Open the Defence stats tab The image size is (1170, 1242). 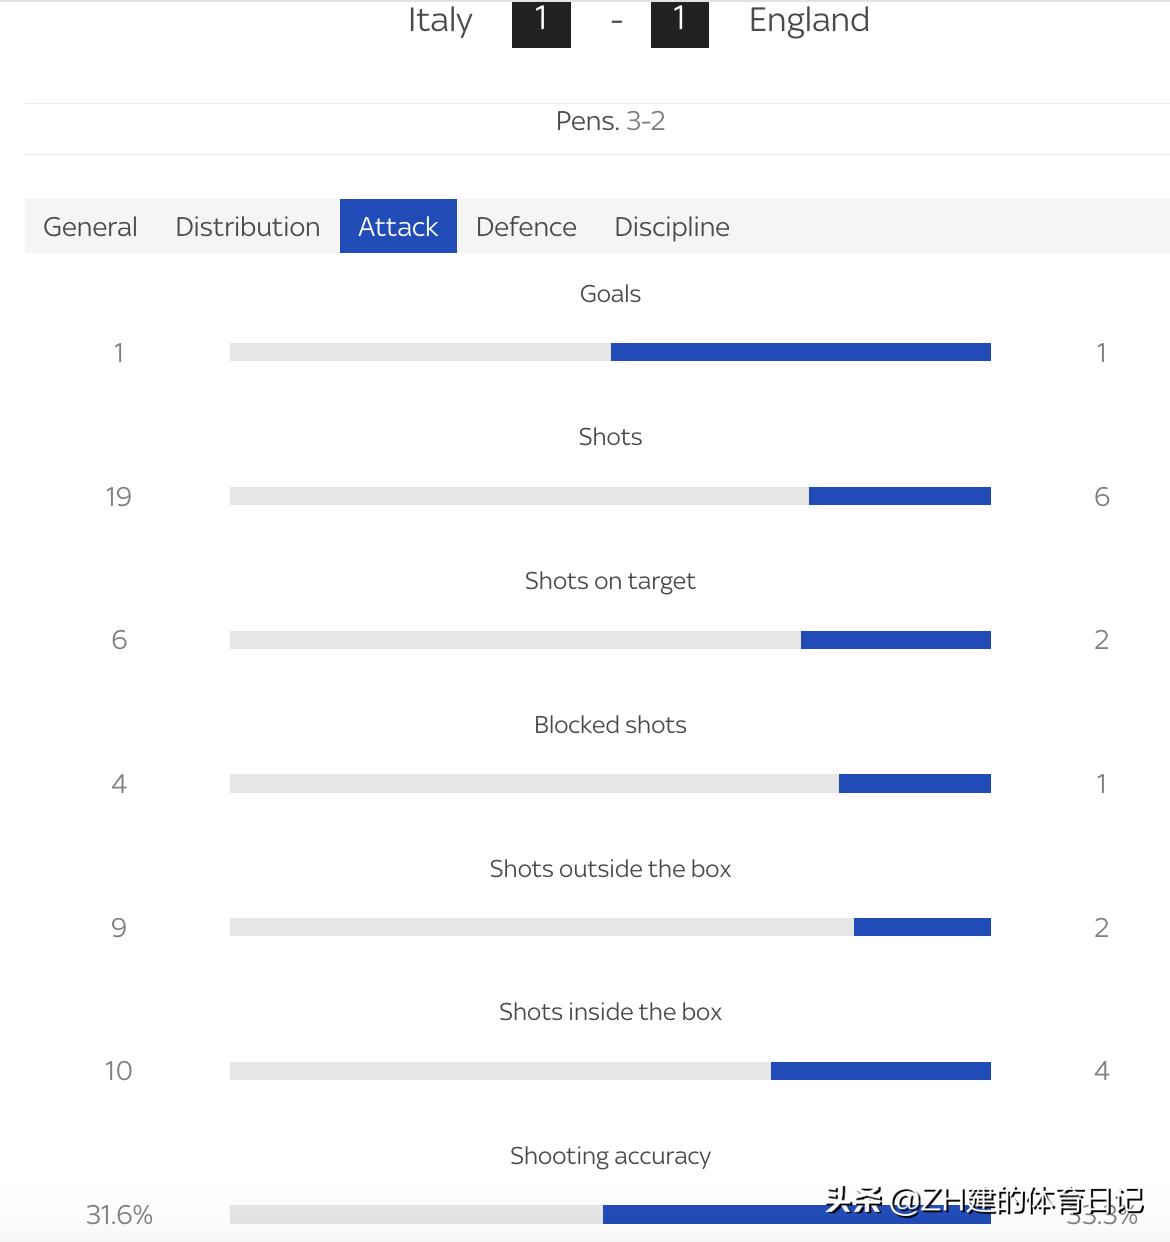(526, 227)
